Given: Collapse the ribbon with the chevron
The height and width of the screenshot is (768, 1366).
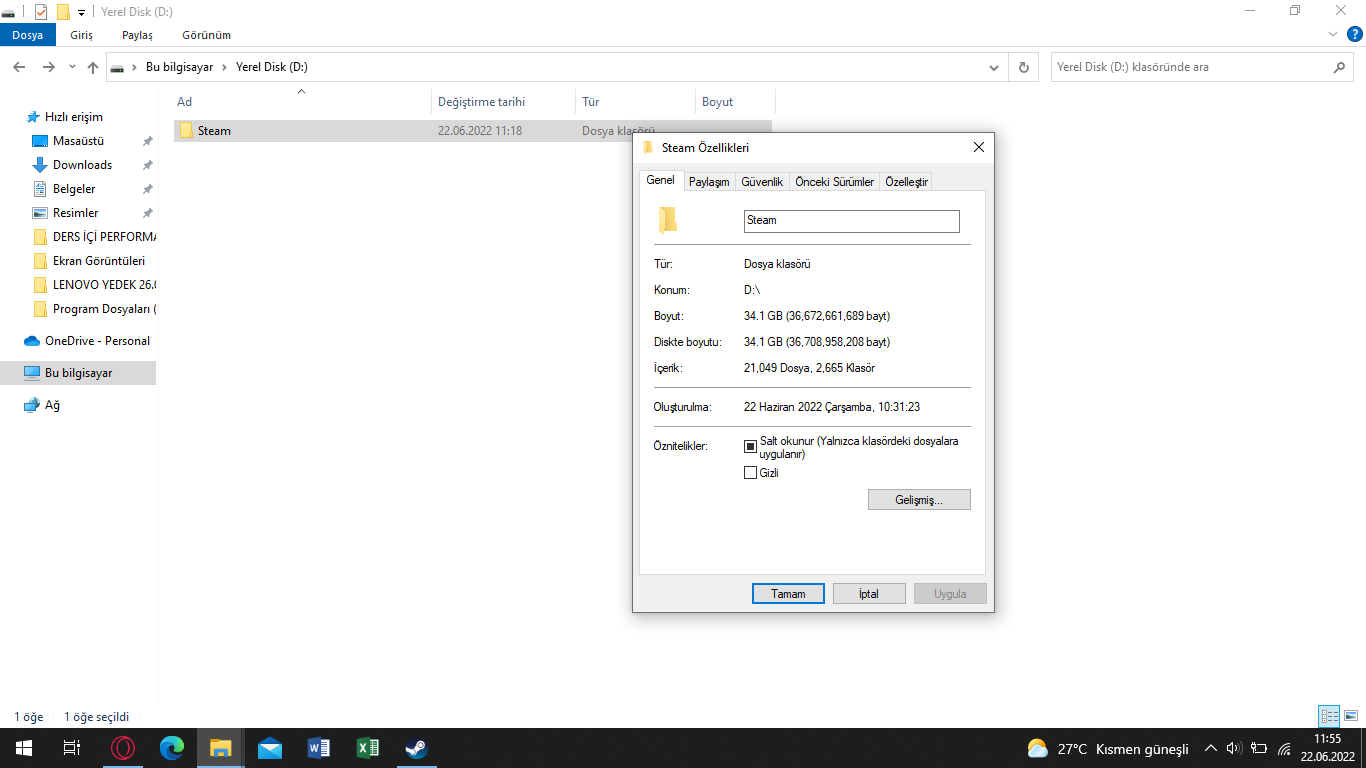Looking at the screenshot, I should (x=1333, y=34).
